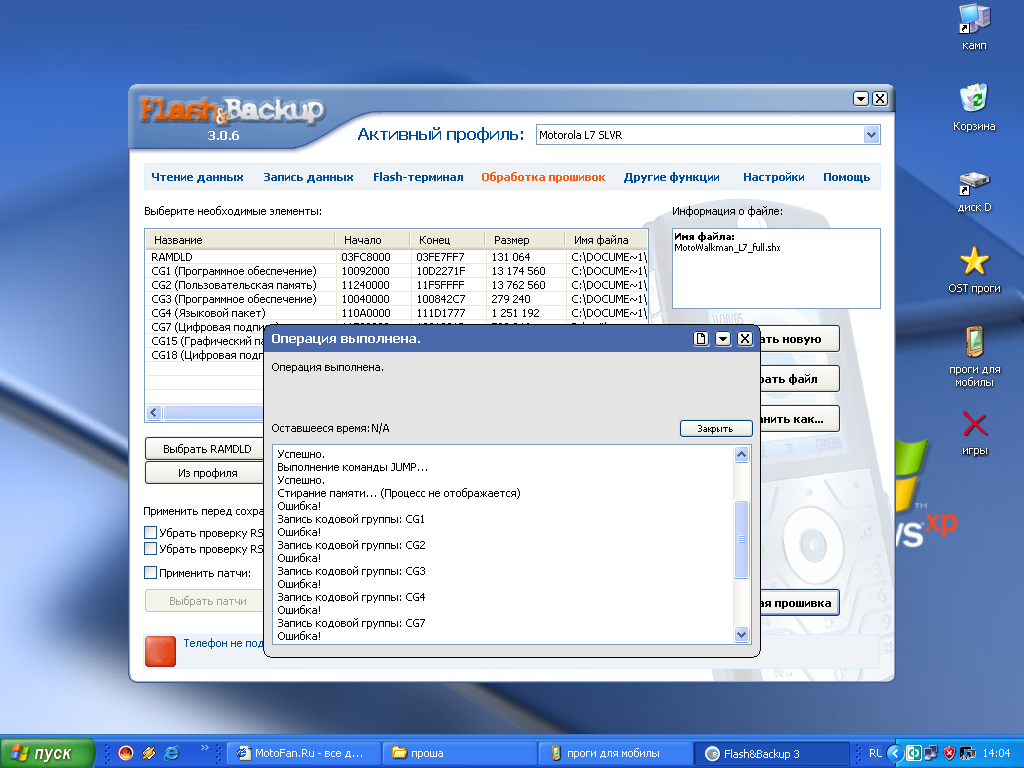Select the CG1 (Программное обеспечение) table row

(x=396, y=271)
